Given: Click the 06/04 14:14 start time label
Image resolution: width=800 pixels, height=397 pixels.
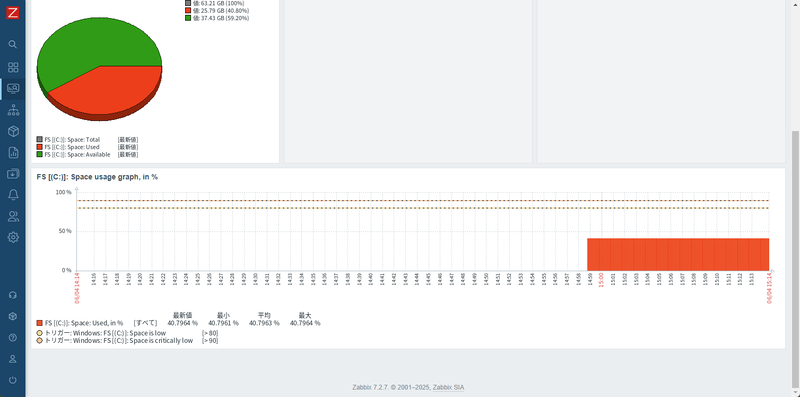Looking at the screenshot, I should pos(77,288).
